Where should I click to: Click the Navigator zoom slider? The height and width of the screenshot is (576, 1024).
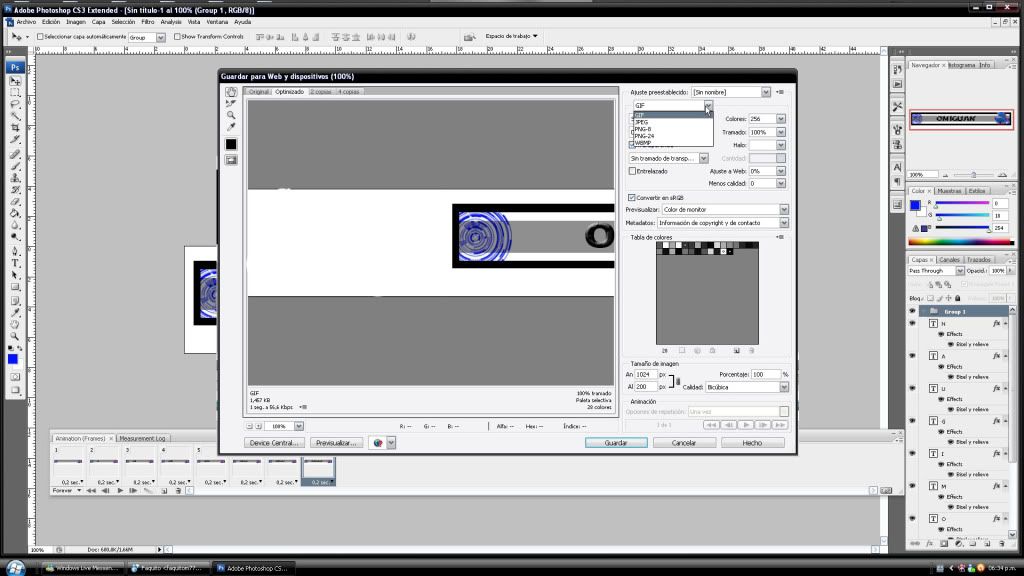(973, 175)
